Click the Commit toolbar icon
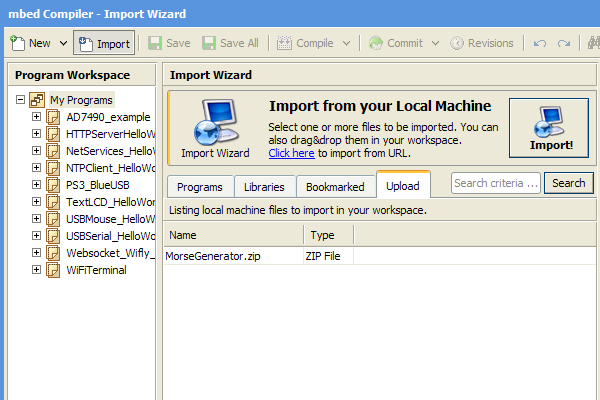 pos(376,44)
